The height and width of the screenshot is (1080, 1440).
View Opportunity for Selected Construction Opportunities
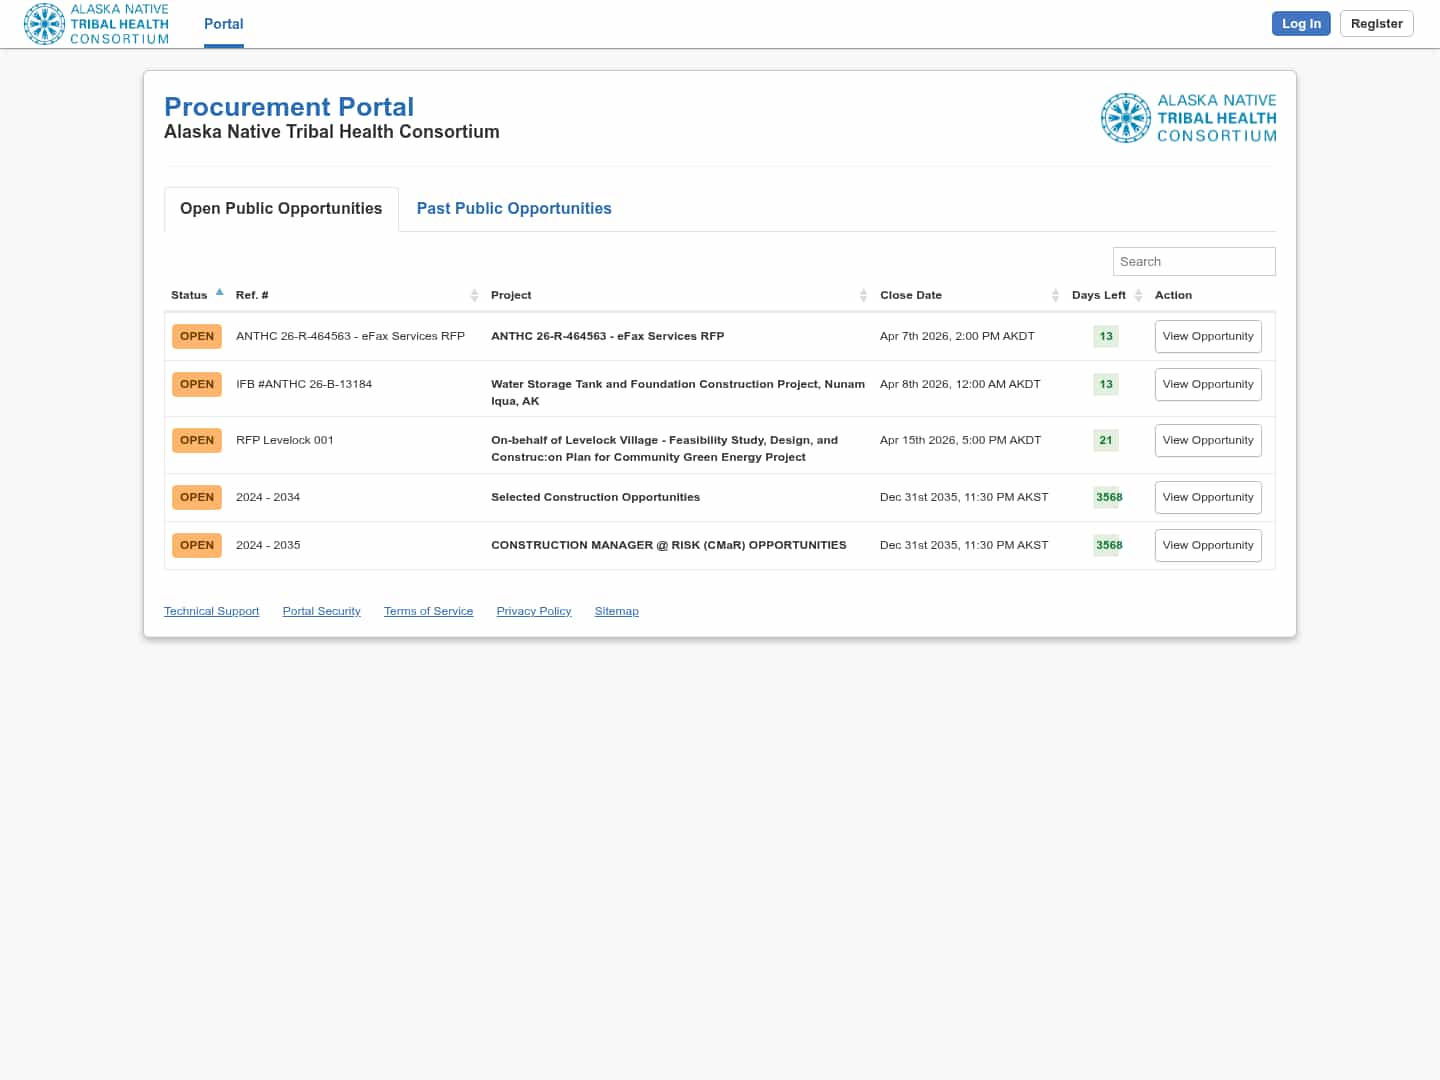1207,497
